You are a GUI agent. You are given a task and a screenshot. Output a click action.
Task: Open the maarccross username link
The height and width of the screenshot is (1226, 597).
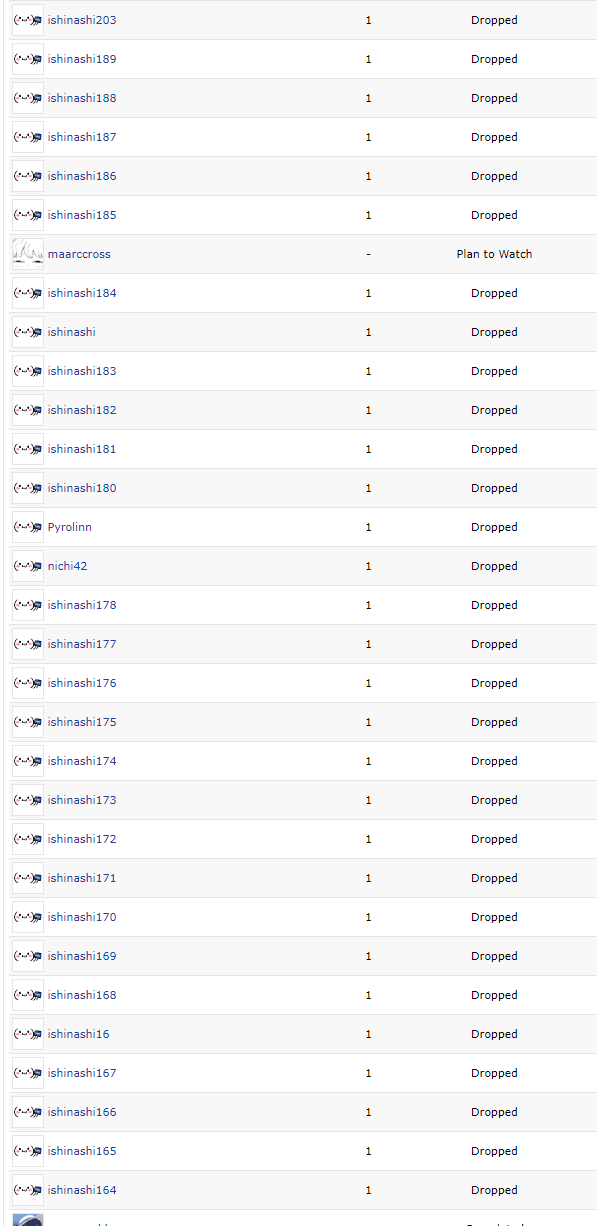(x=79, y=254)
